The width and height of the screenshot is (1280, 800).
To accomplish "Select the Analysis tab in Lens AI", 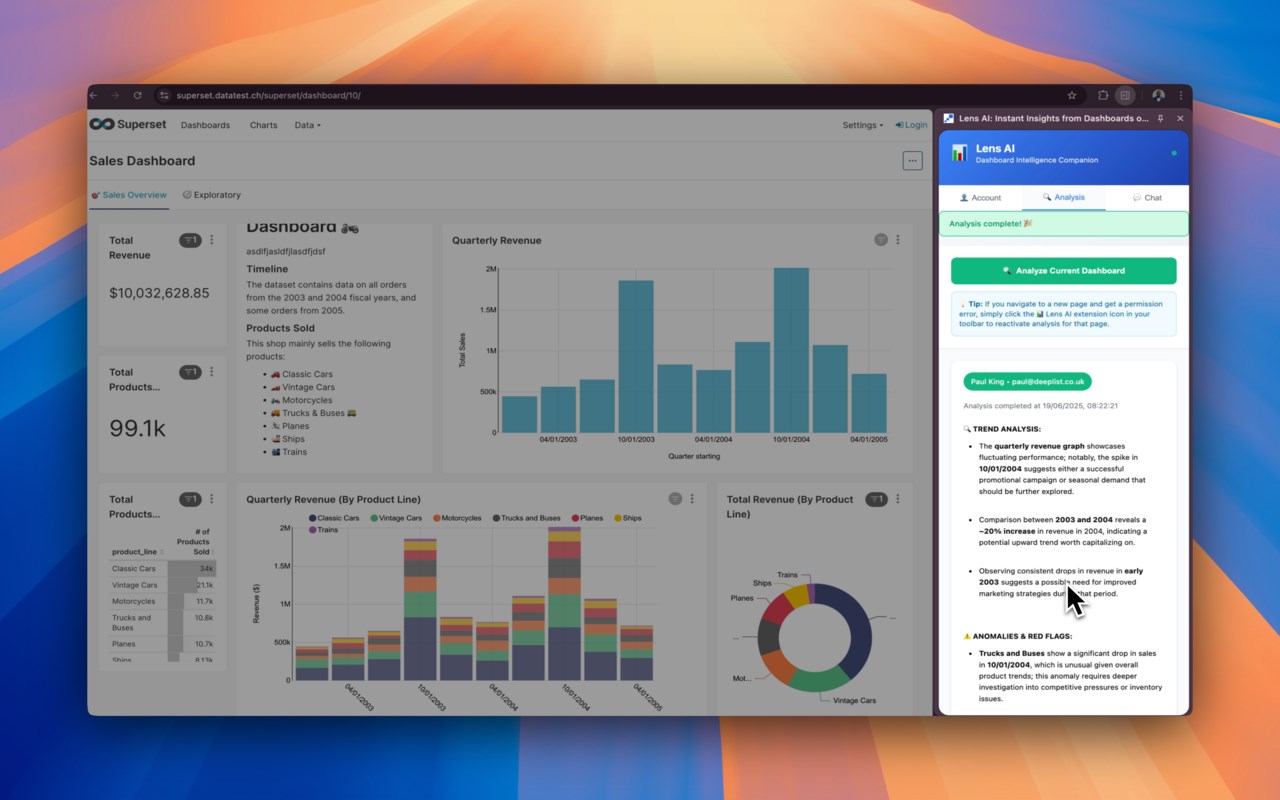I will pyautogui.click(x=1063, y=197).
